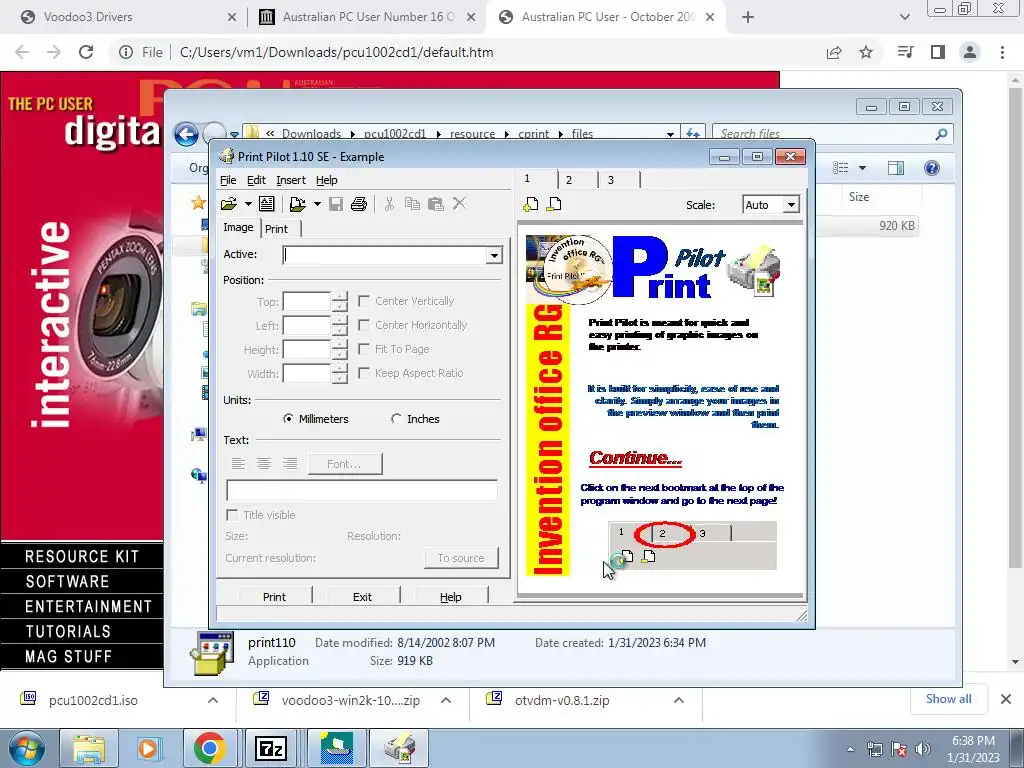Expand the insert image dropdown arrow
This screenshot has height=768, width=1024.
(317, 204)
